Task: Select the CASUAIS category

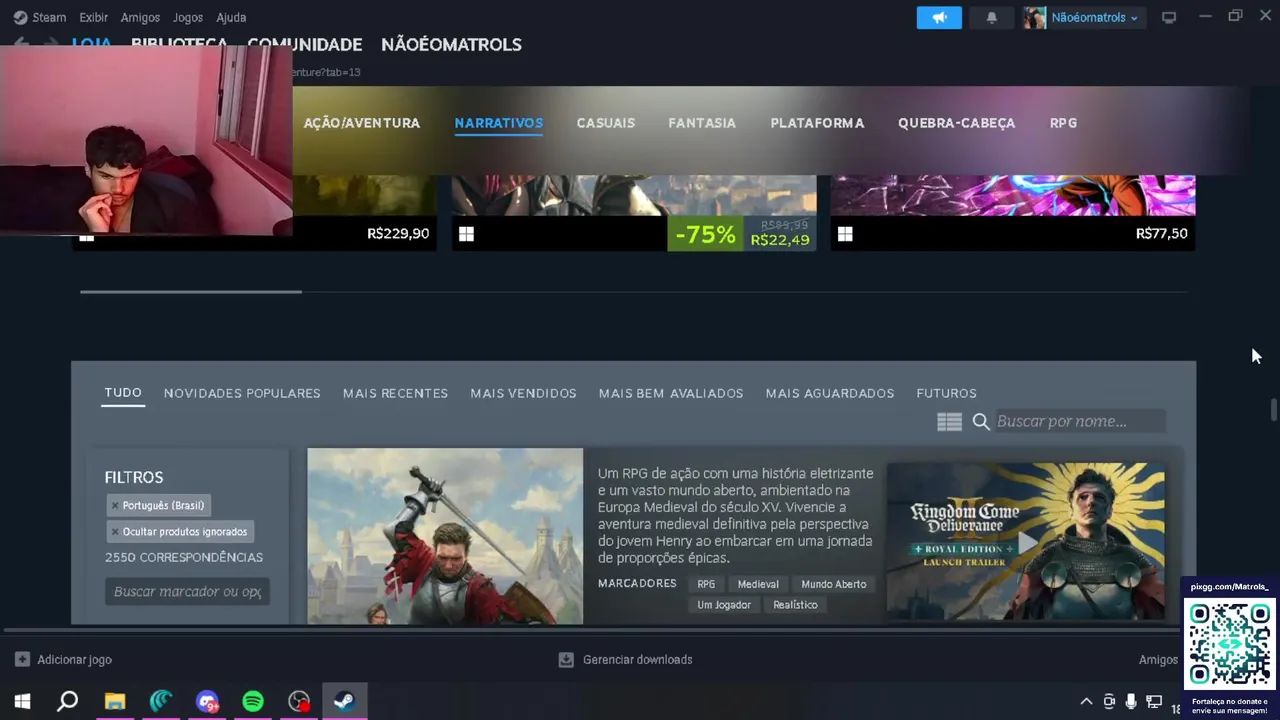Action: pos(605,123)
